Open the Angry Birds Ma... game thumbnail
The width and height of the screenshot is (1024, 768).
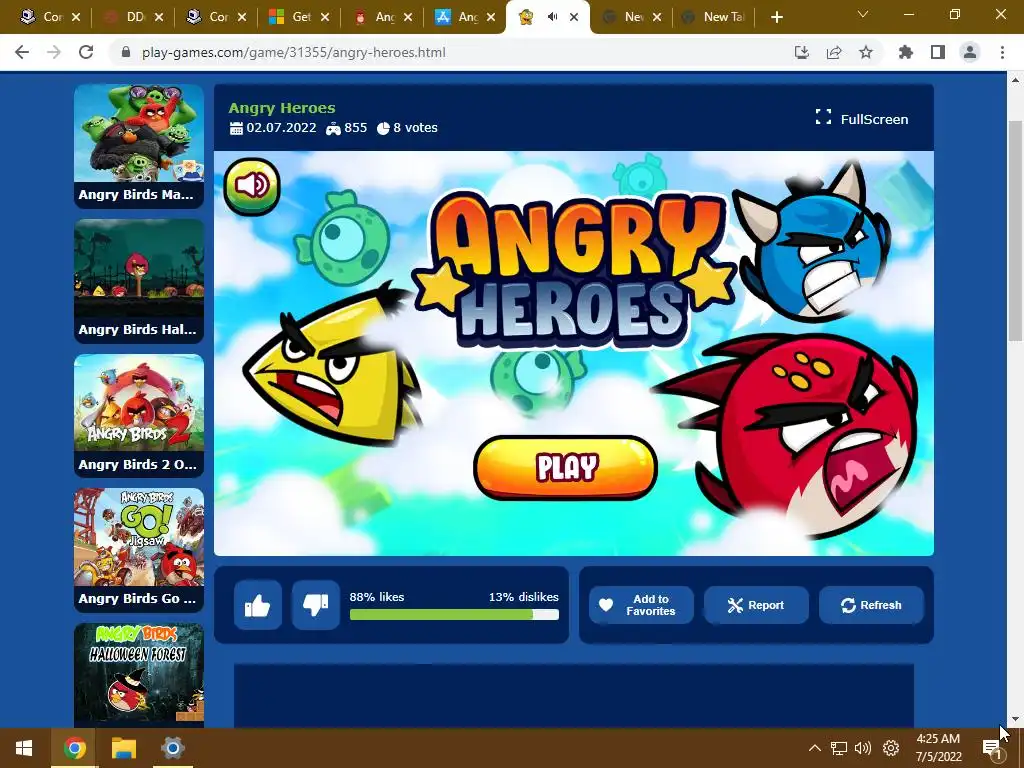[139, 146]
